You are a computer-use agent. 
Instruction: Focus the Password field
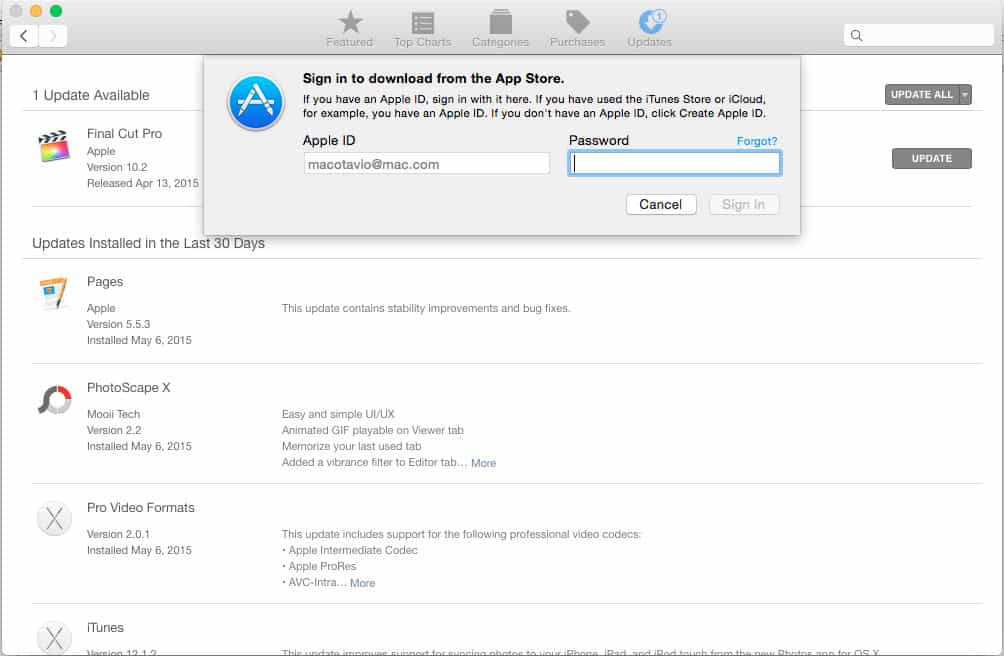(675, 163)
